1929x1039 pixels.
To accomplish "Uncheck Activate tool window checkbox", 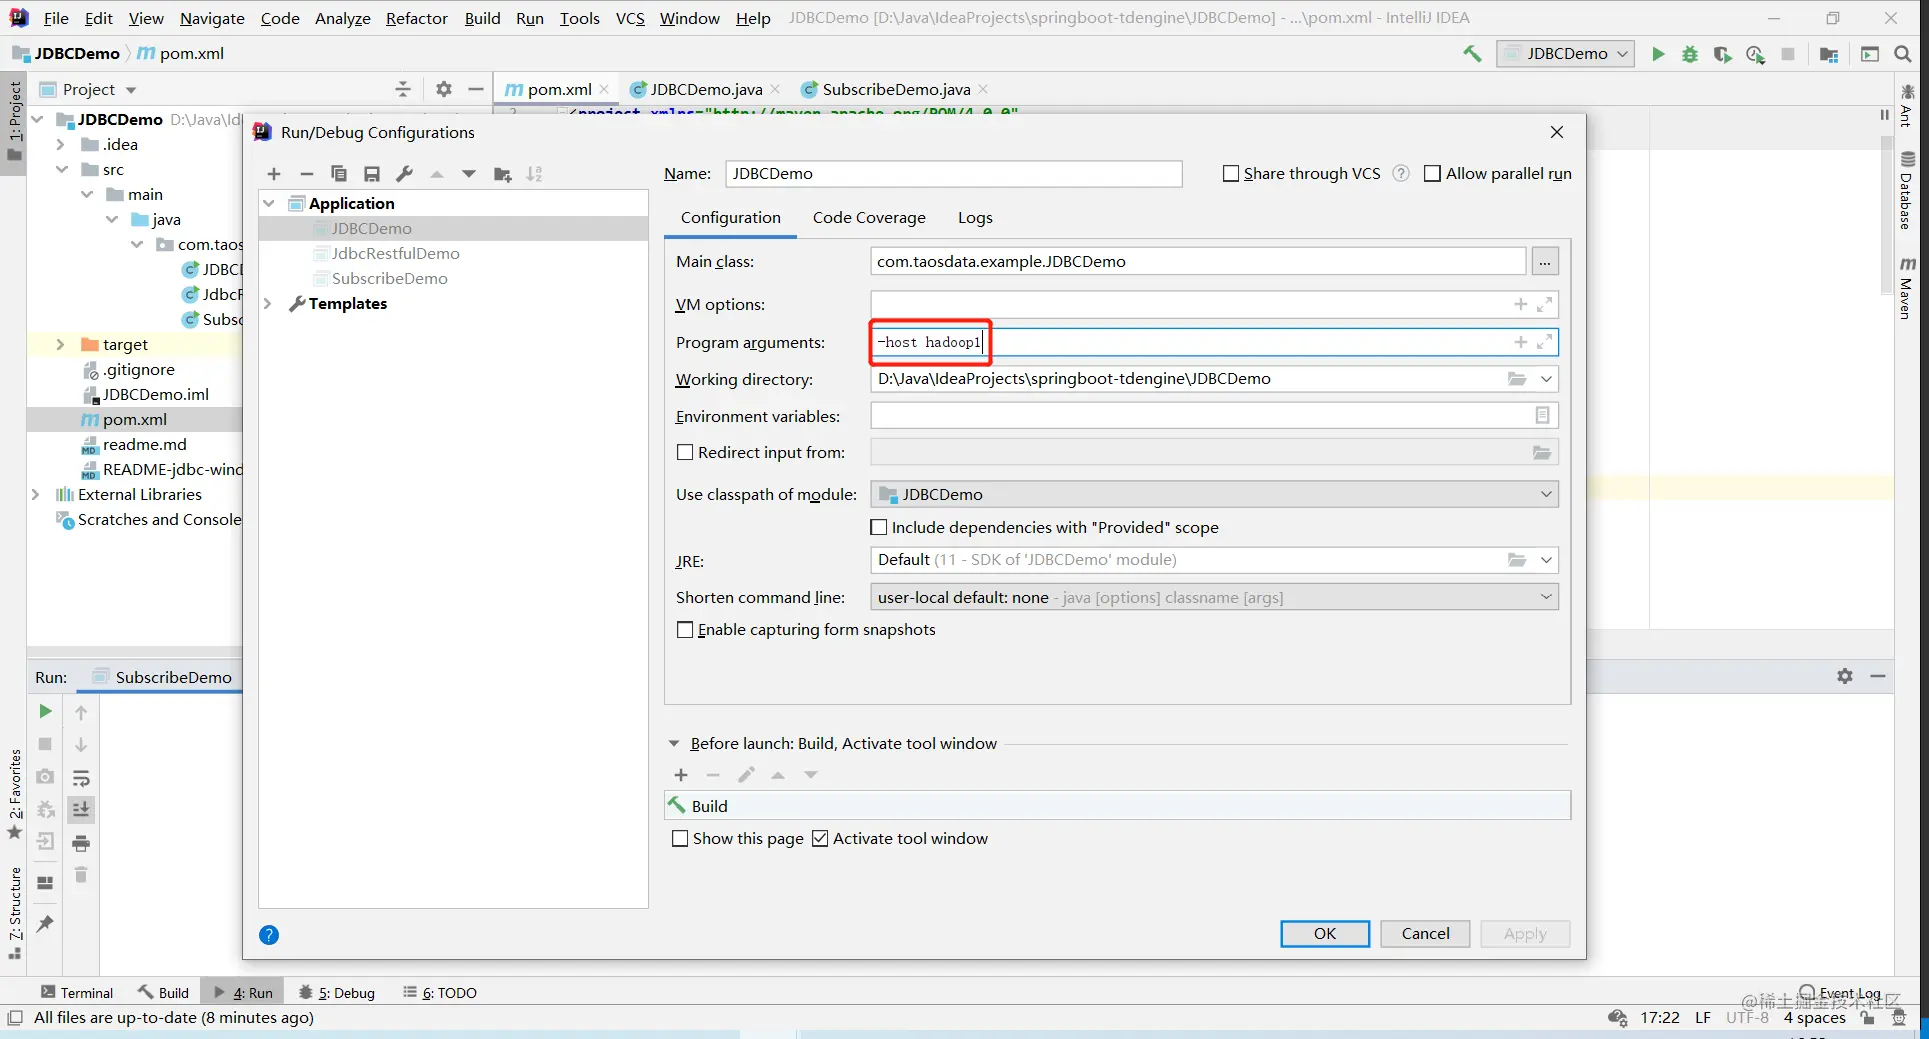I will [x=820, y=839].
